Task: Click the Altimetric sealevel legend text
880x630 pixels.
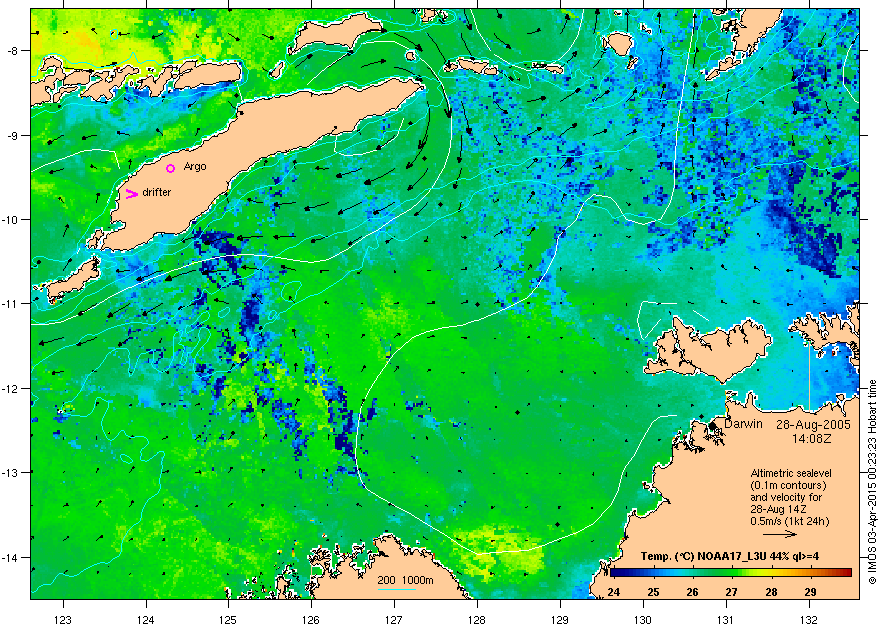Action: tap(791, 473)
